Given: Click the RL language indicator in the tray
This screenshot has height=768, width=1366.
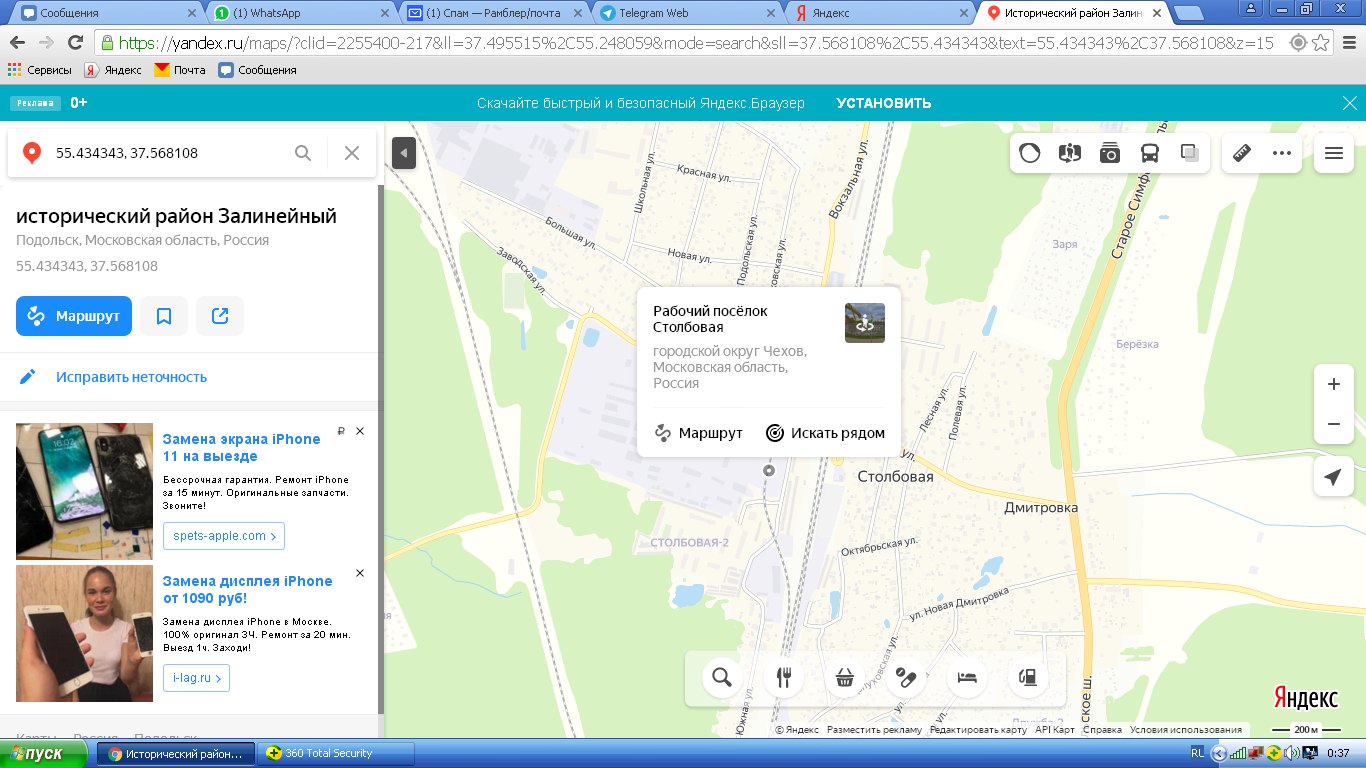Looking at the screenshot, I should (1198, 753).
